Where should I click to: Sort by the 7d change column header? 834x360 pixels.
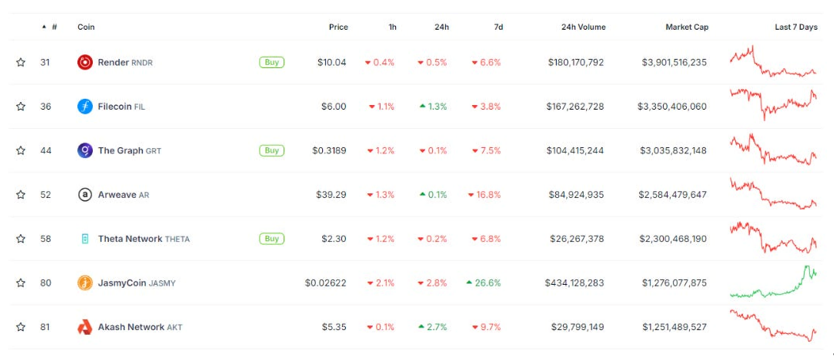point(498,27)
